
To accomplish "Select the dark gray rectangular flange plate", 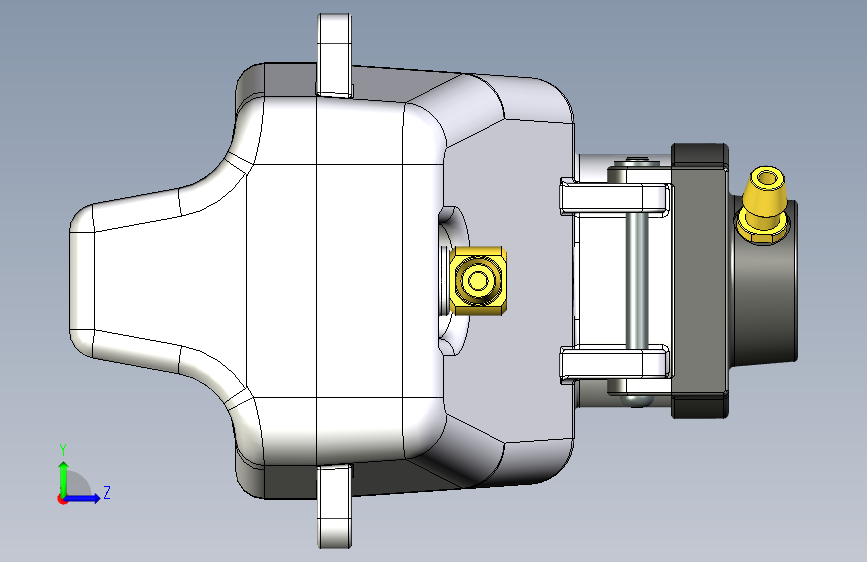I will pyautogui.click(x=700, y=280).
